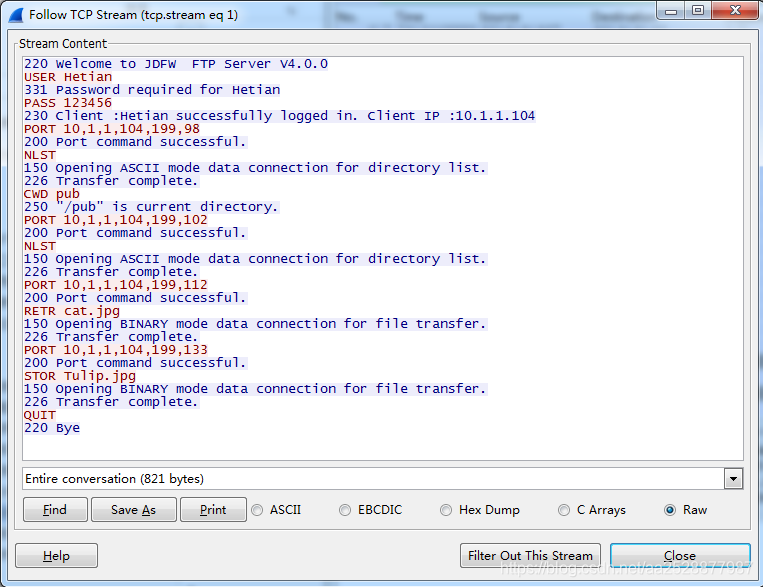The width and height of the screenshot is (763, 587).
Task: Click the Save As button
Action: tap(133, 510)
